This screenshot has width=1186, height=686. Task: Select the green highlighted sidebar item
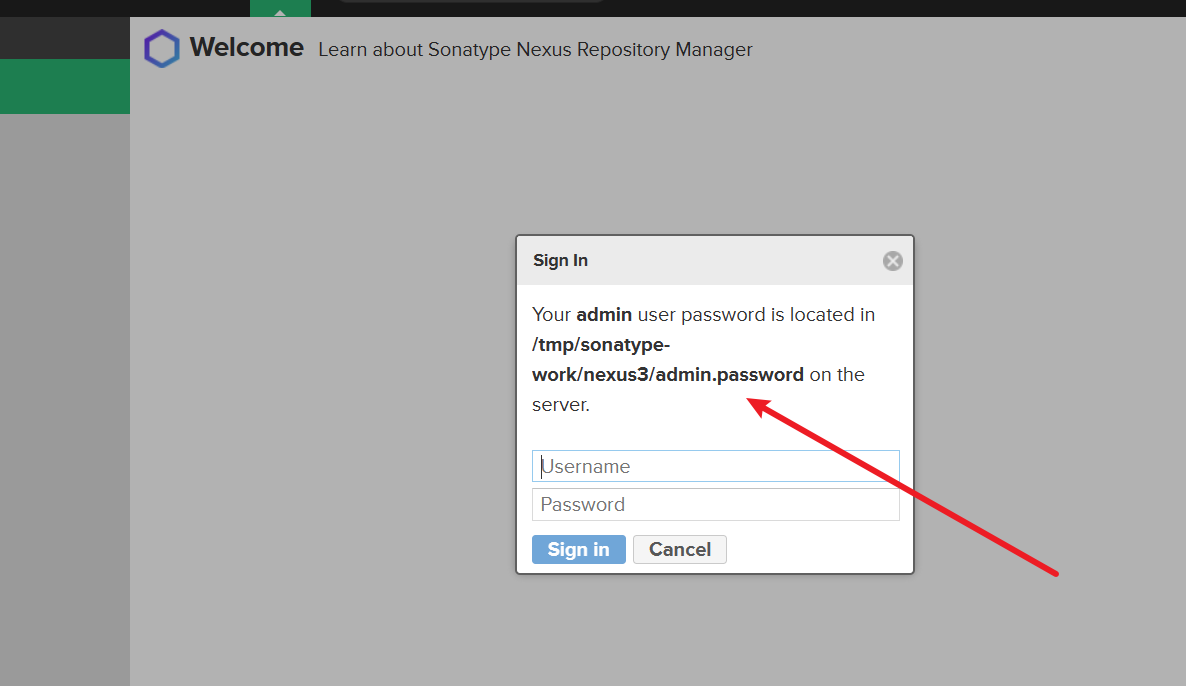(x=65, y=86)
